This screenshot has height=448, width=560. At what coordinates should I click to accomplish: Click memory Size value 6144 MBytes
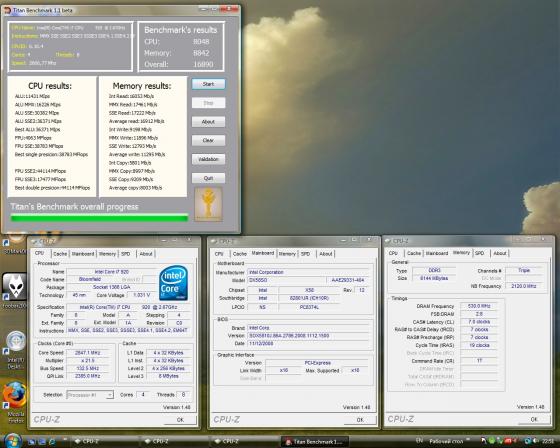point(434,278)
